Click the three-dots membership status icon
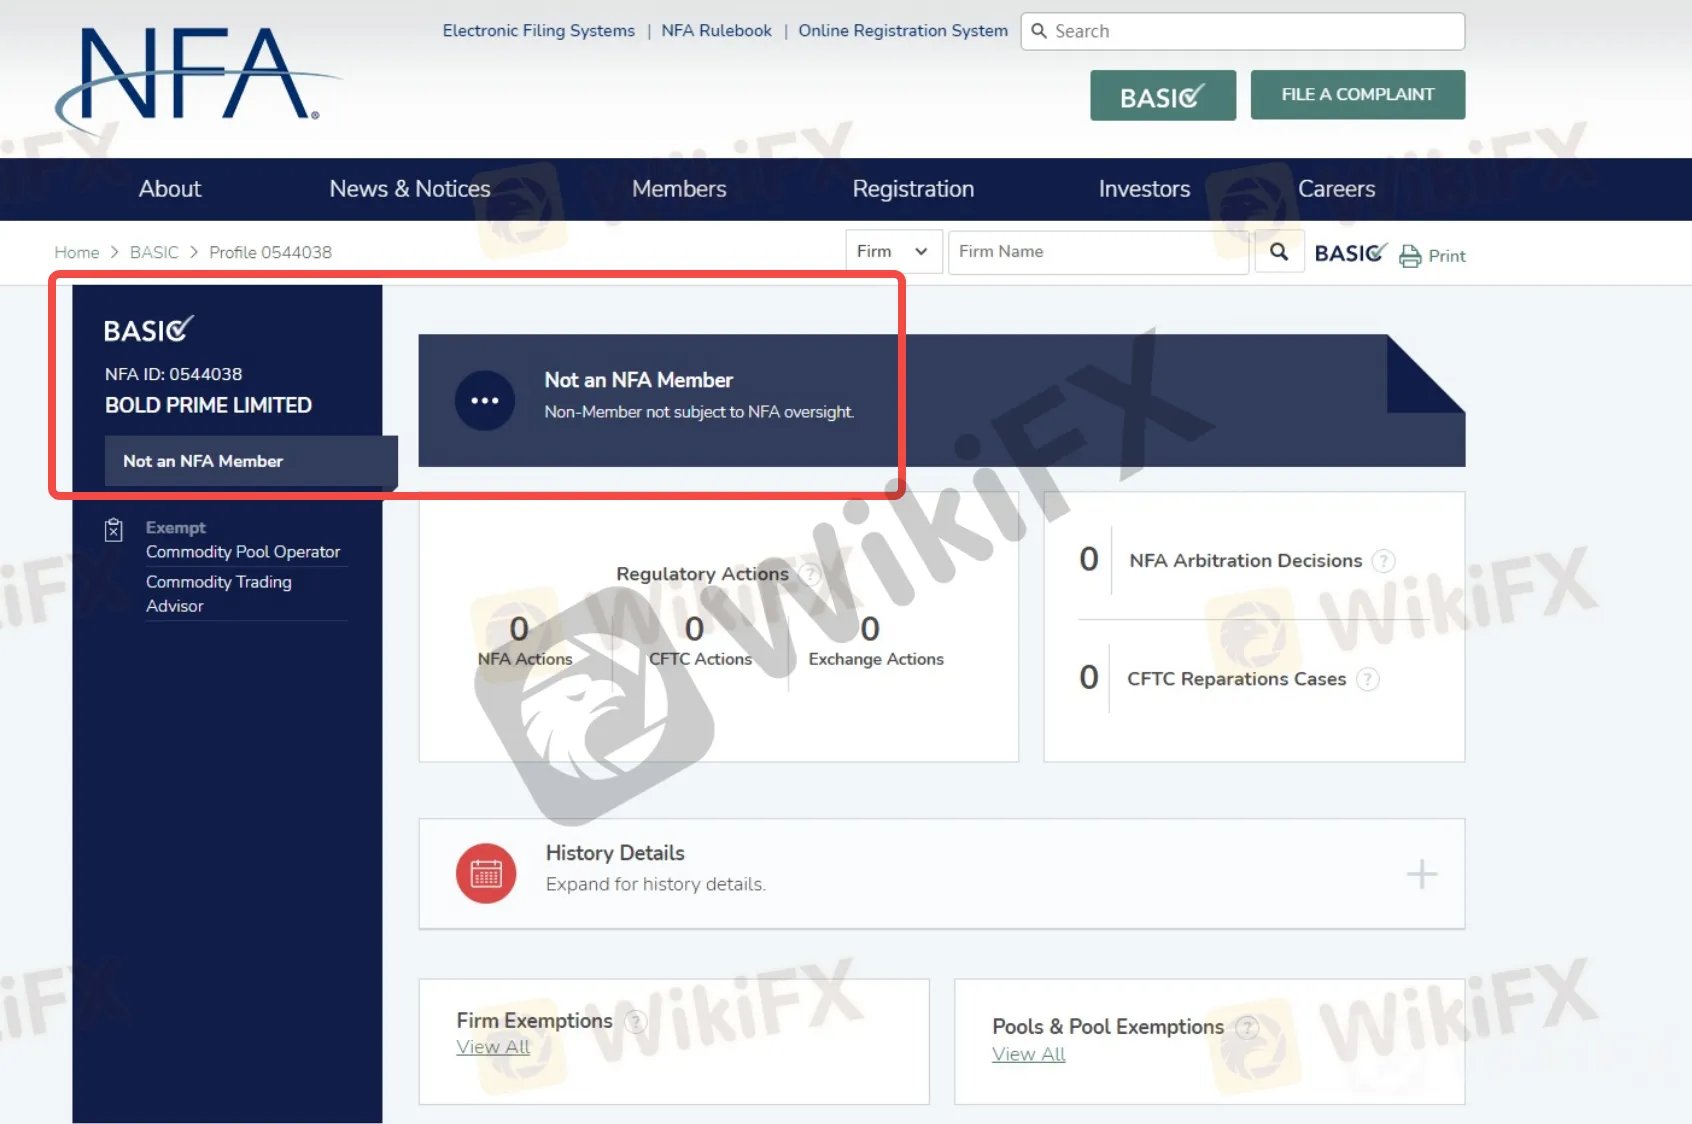Image resolution: width=1692 pixels, height=1124 pixels. tap(485, 400)
